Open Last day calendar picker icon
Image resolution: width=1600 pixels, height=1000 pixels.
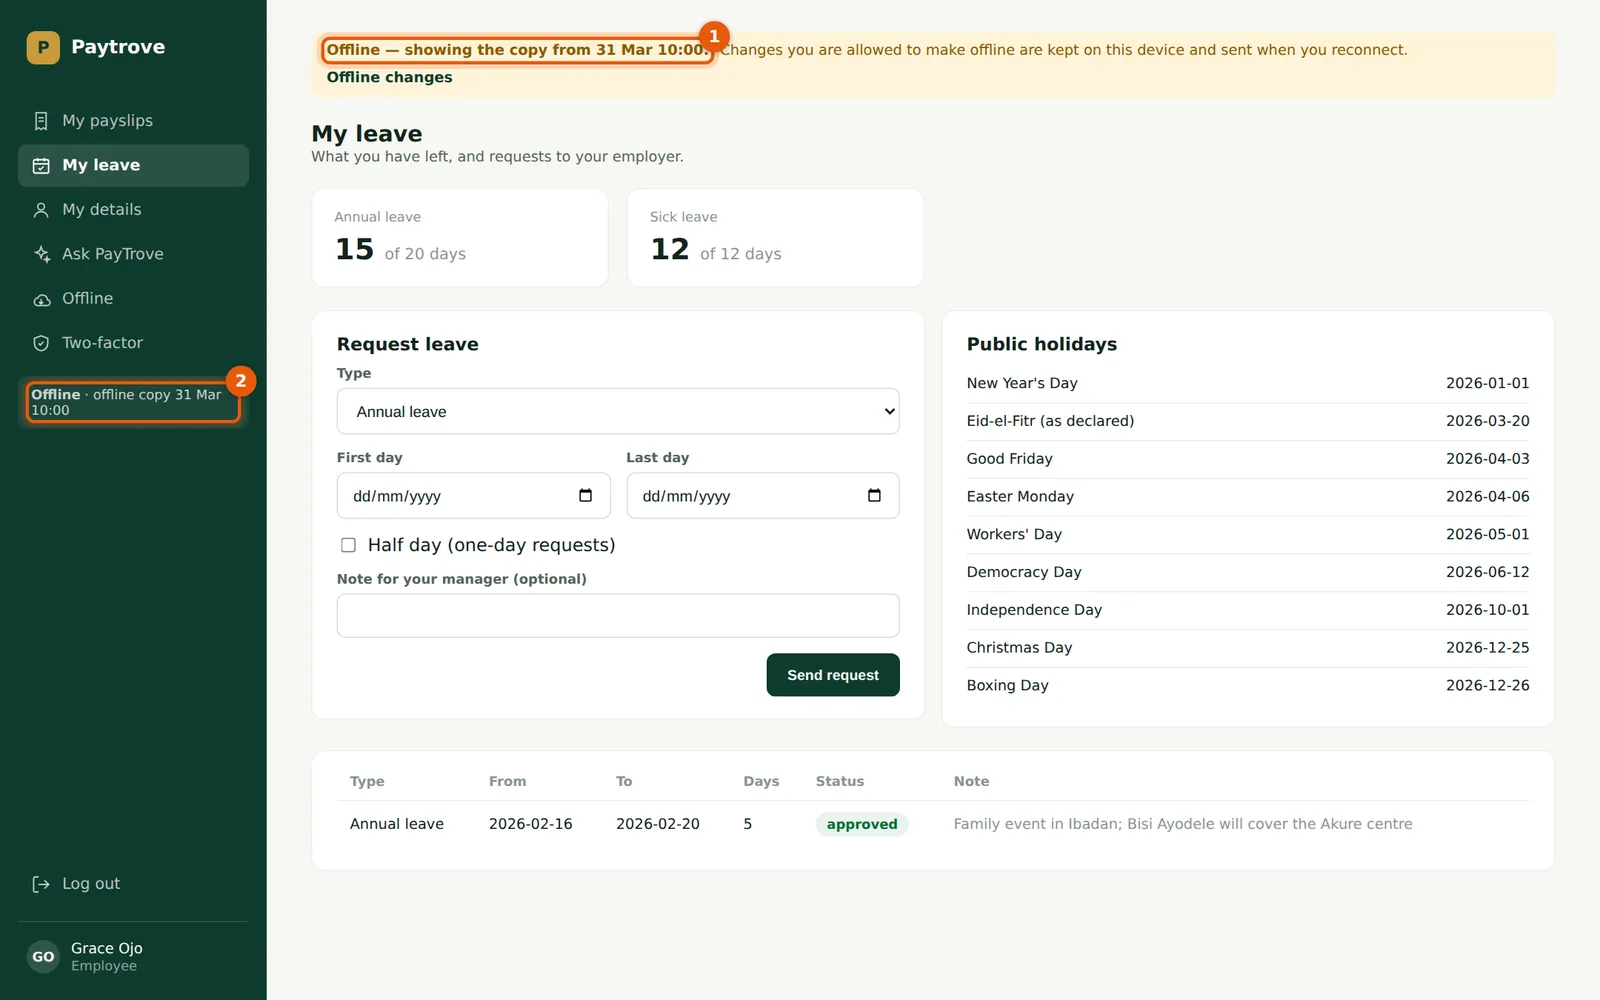(874, 495)
